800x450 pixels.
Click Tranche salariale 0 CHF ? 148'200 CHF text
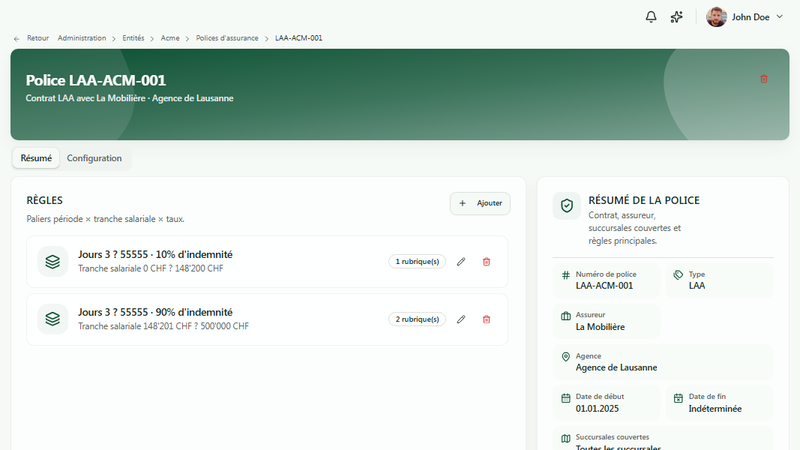(x=151, y=268)
